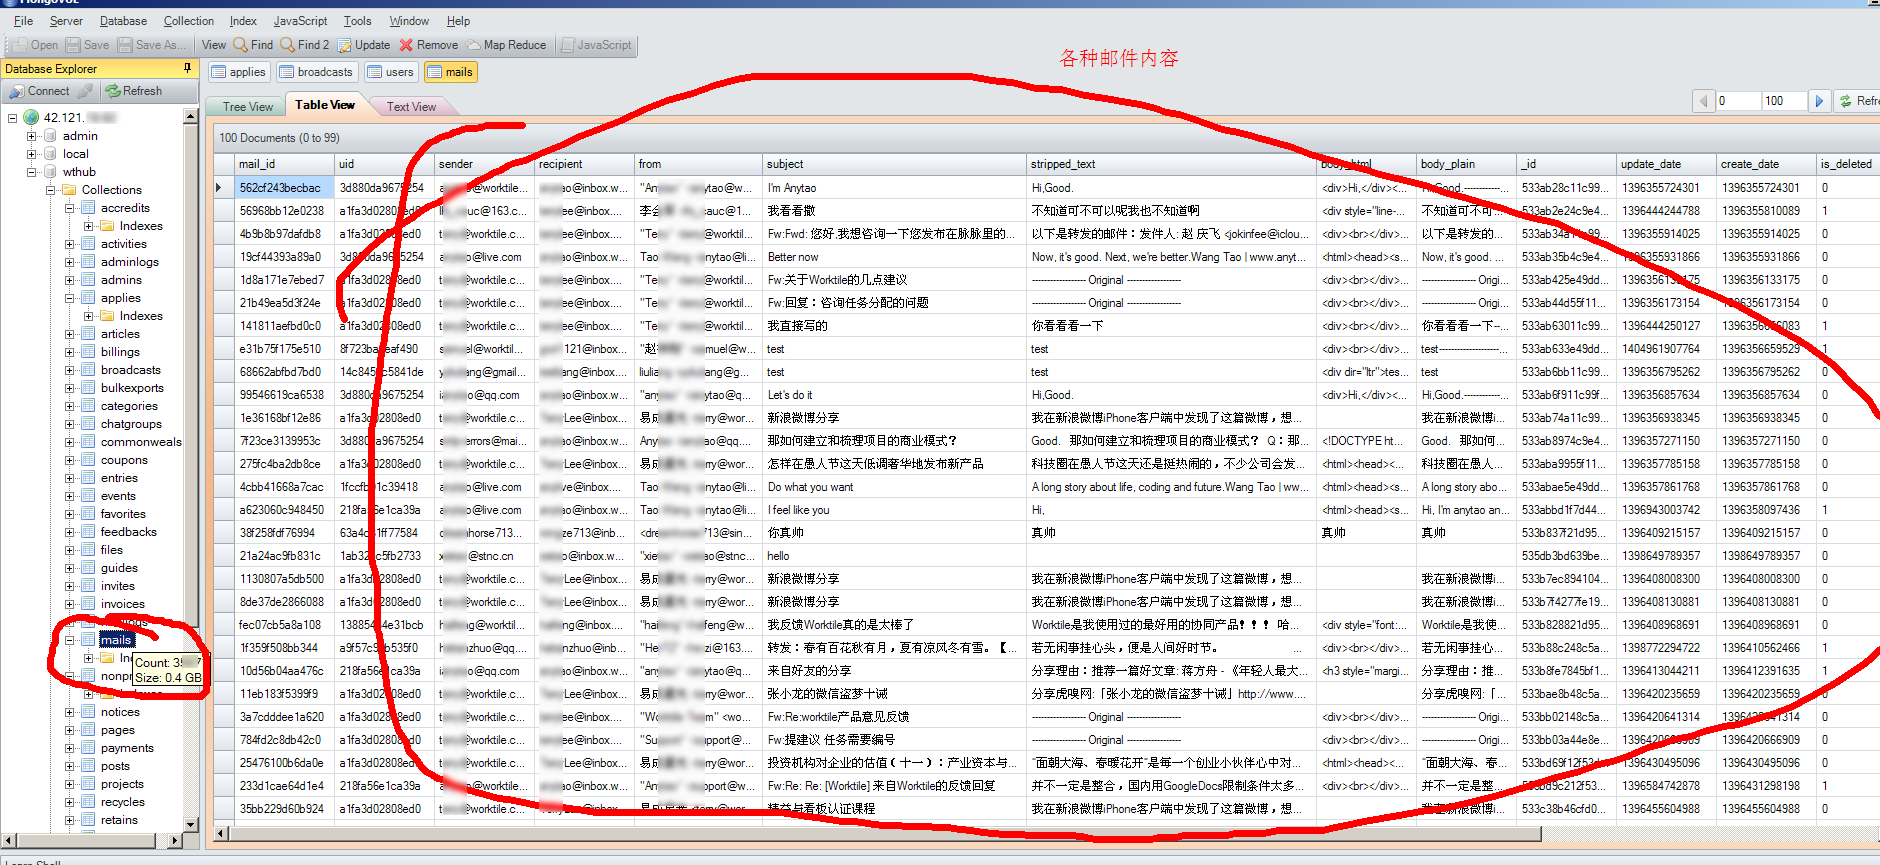Go to next page of documents
The width and height of the screenshot is (1880, 865).
1819,101
